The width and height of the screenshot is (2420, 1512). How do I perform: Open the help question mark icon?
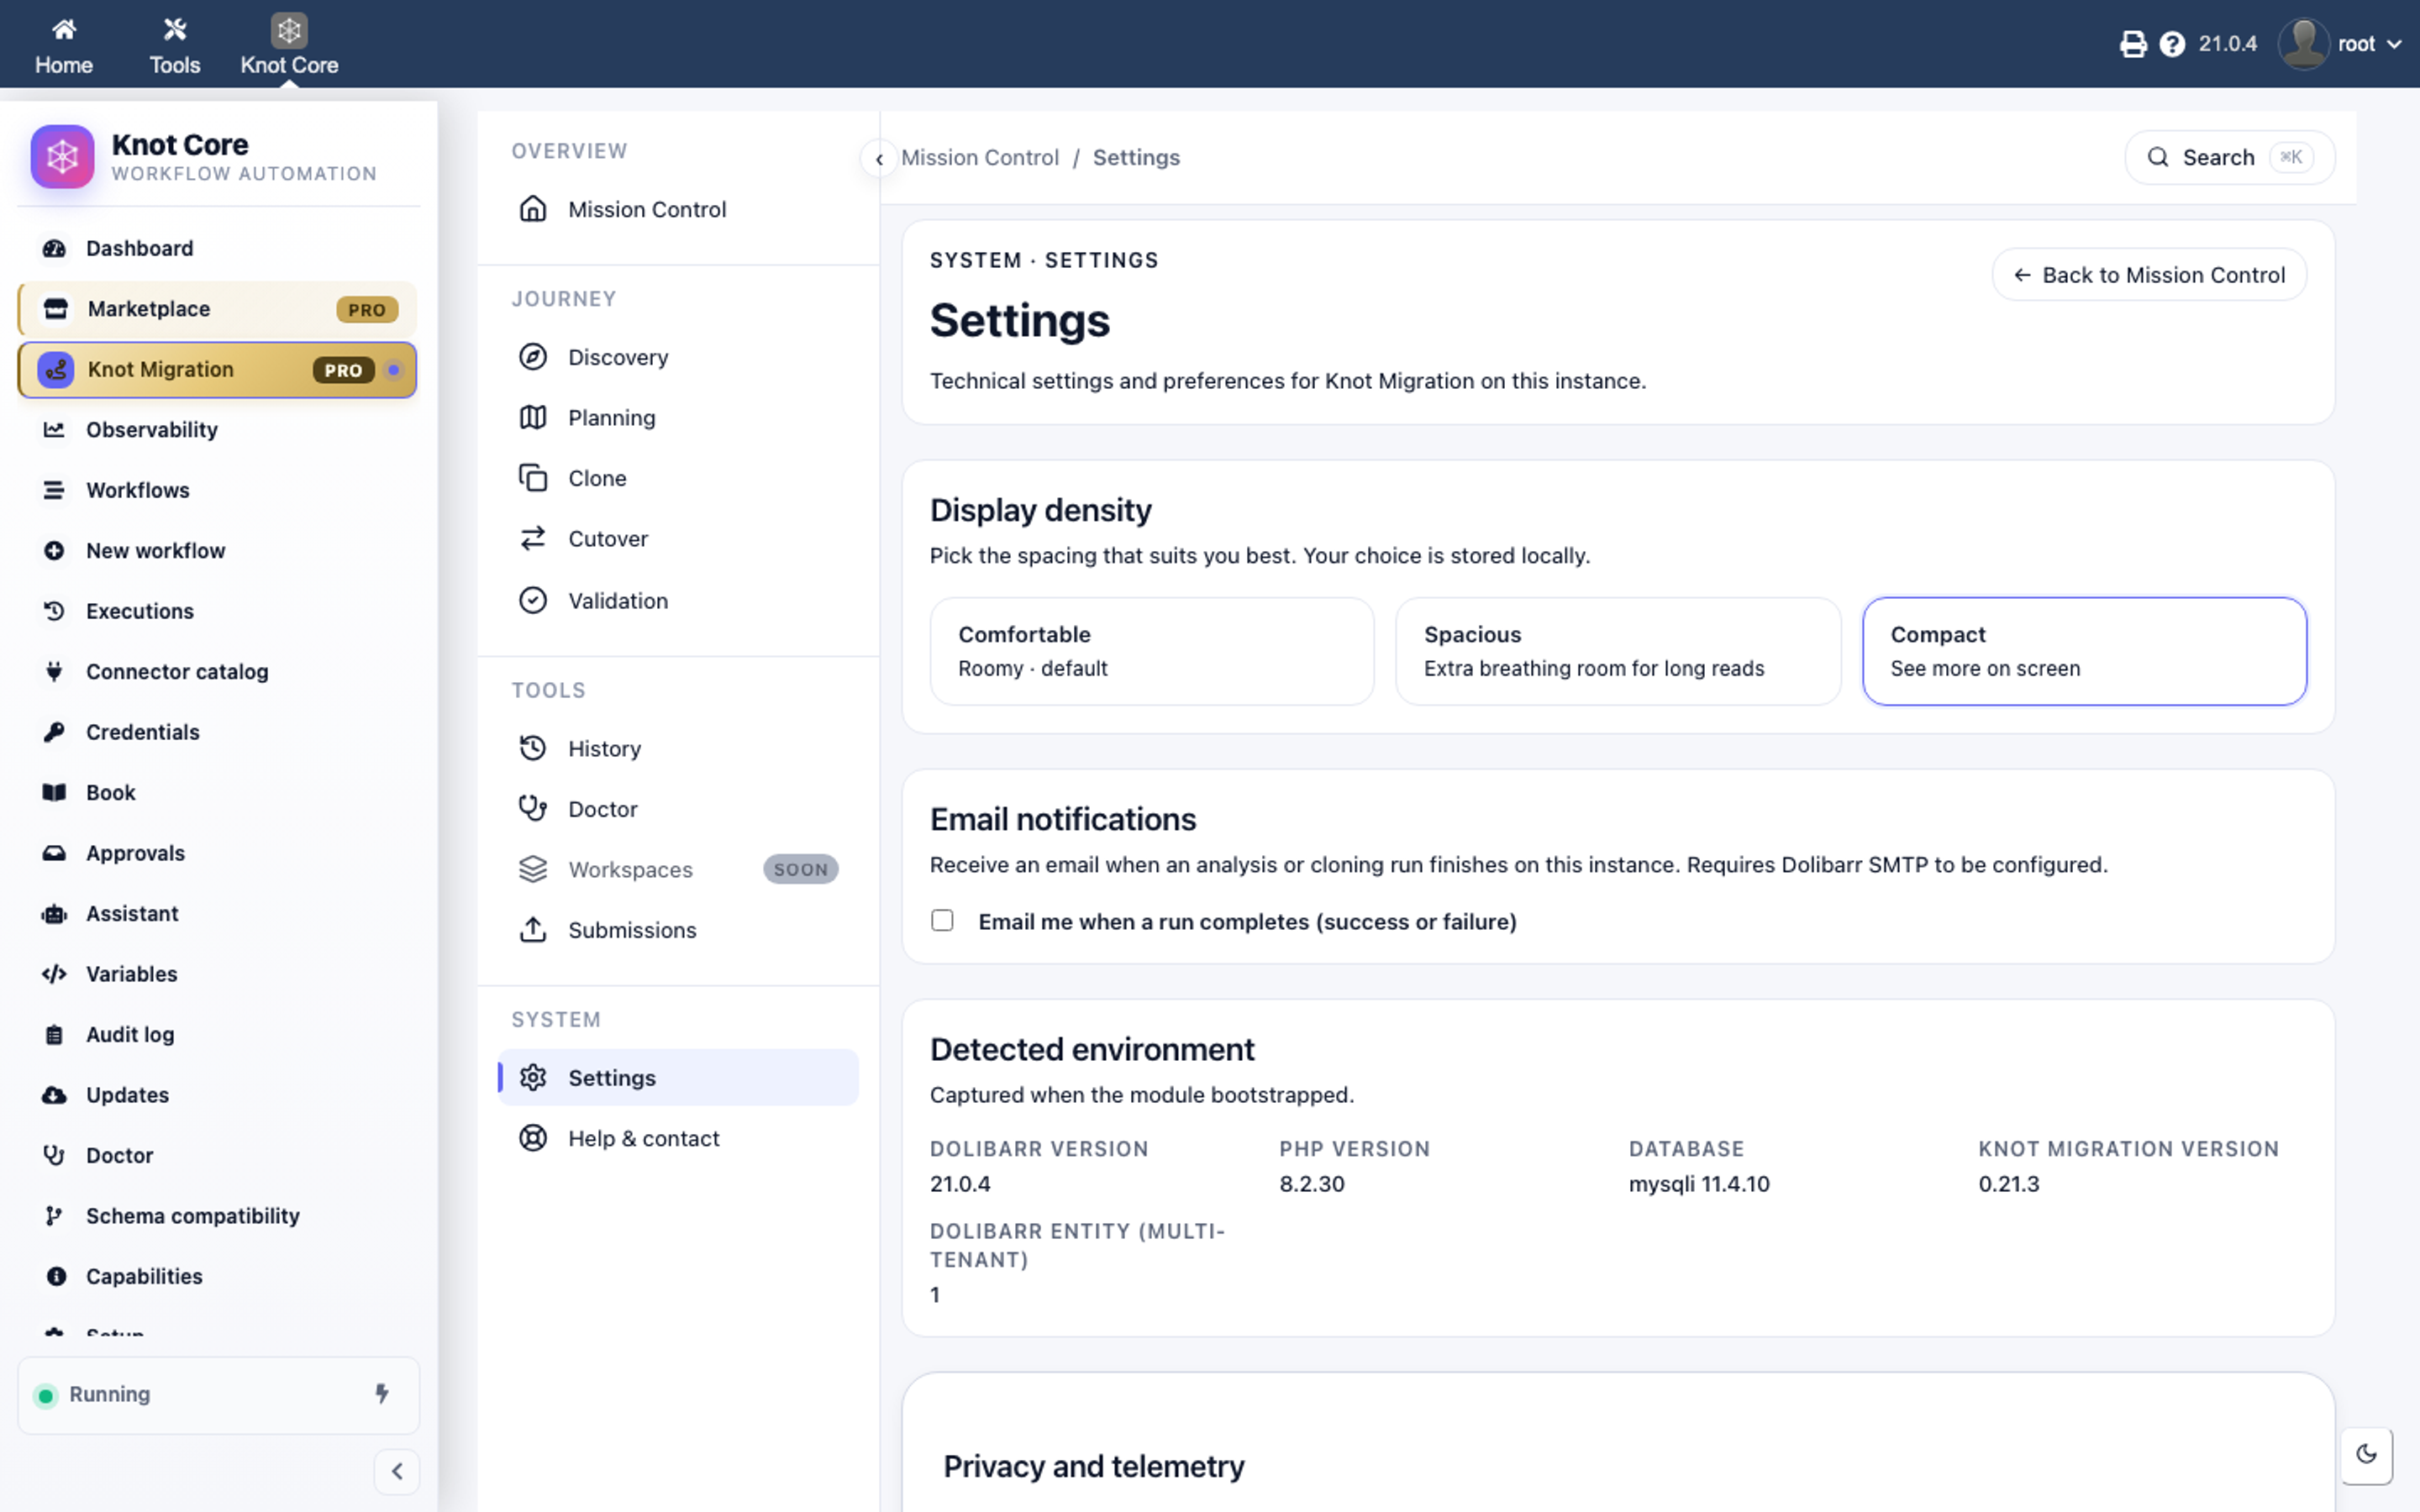coord(2172,44)
